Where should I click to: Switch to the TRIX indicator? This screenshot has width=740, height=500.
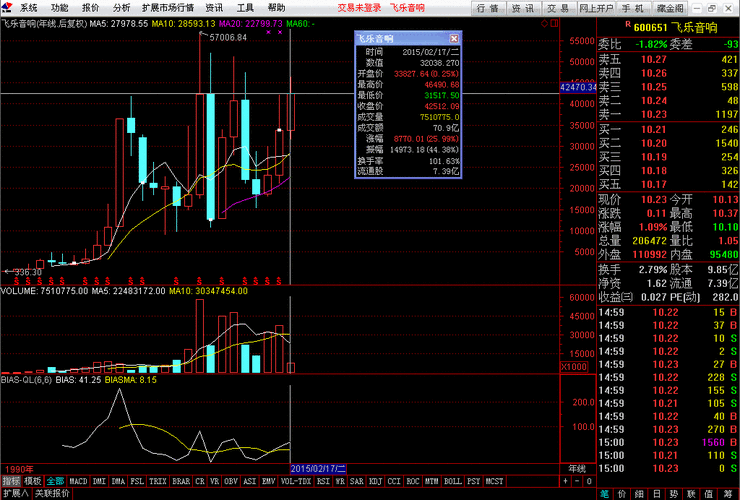[x=158, y=481]
